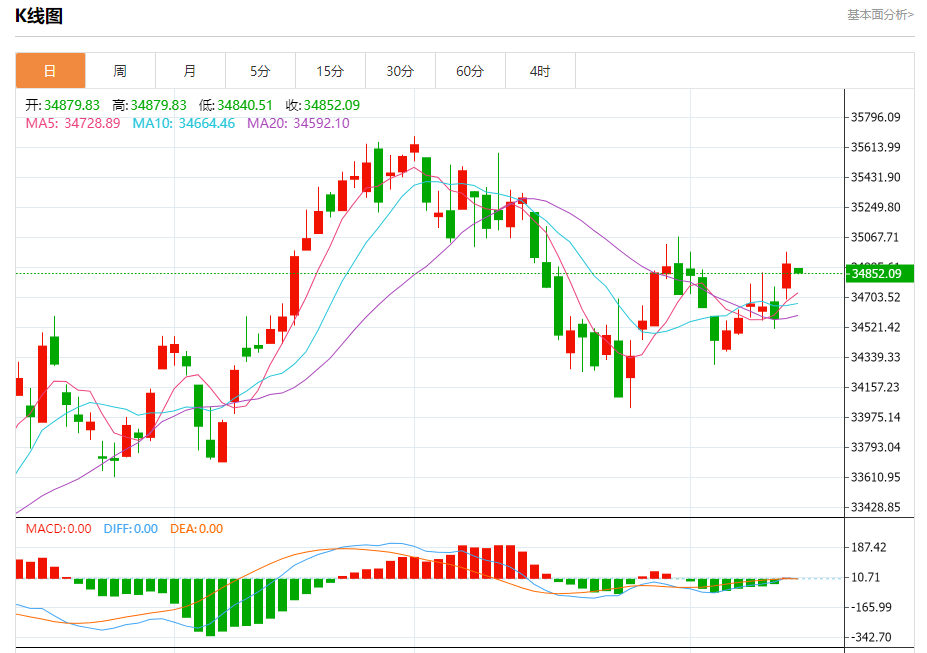
Task: Open the 30分 interval tab
Action: [x=400, y=71]
